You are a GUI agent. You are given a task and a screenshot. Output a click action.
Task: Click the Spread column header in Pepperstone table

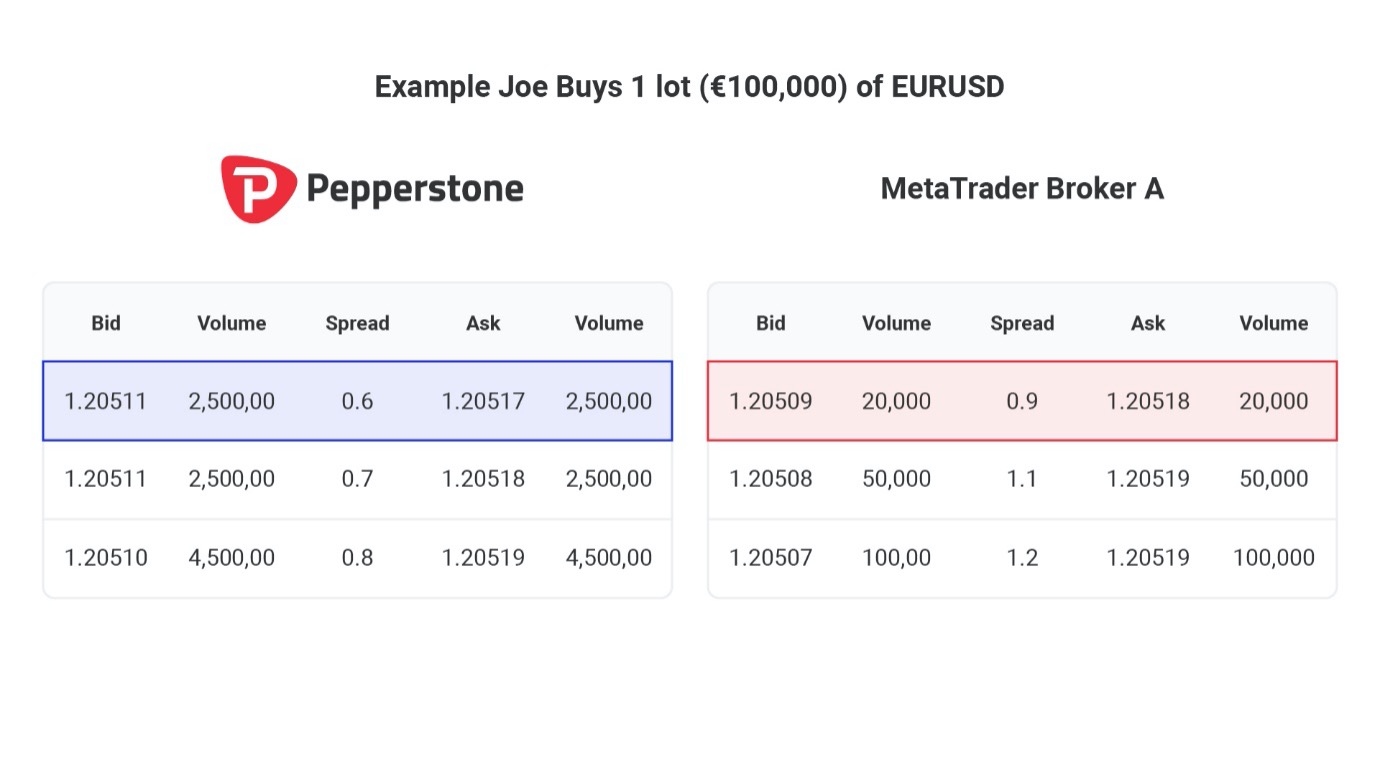coord(357,323)
